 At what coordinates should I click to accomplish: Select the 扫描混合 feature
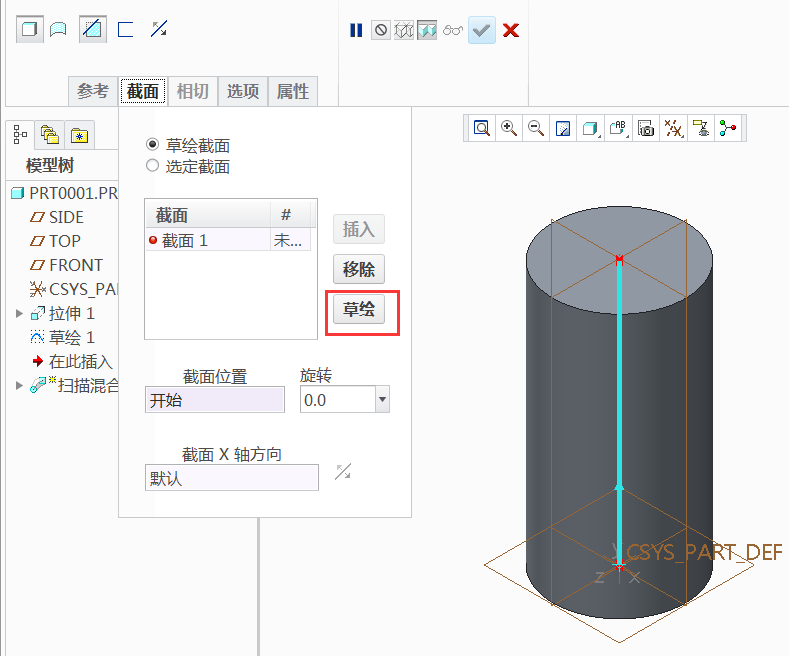click(74, 385)
